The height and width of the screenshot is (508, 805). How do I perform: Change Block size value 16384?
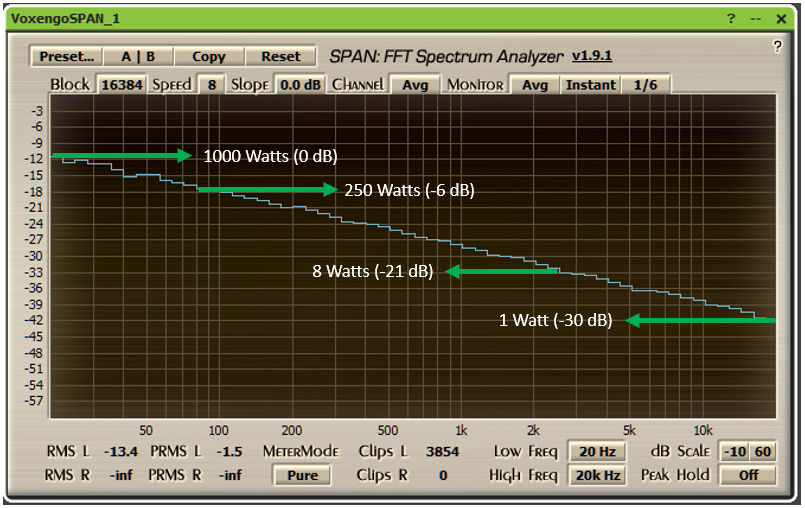pos(122,85)
